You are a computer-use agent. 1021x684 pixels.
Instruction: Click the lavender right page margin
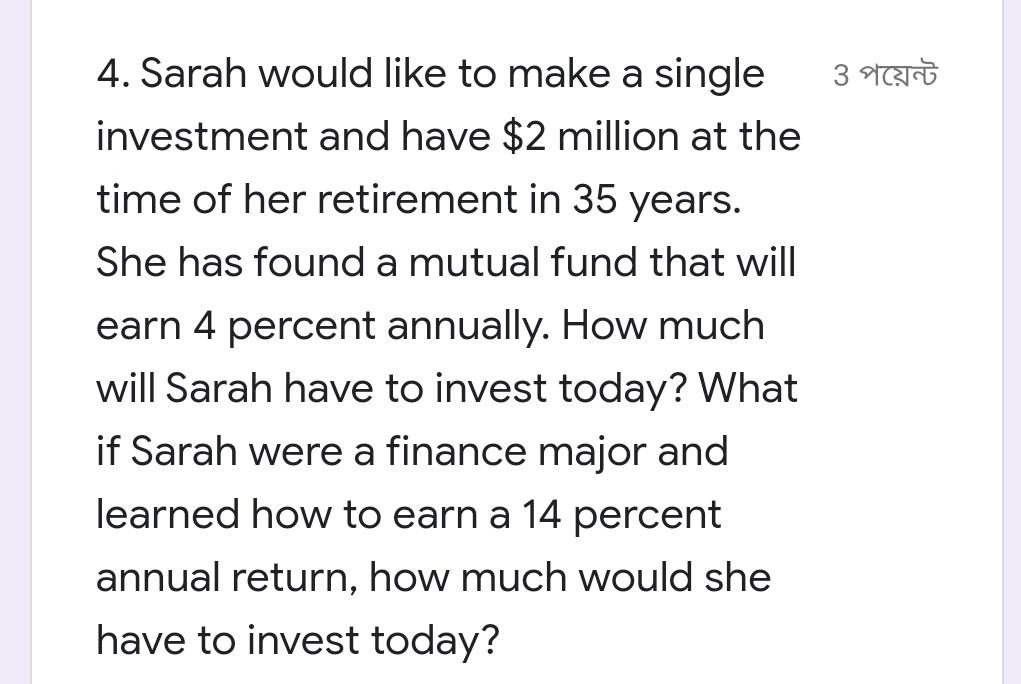point(1012,342)
